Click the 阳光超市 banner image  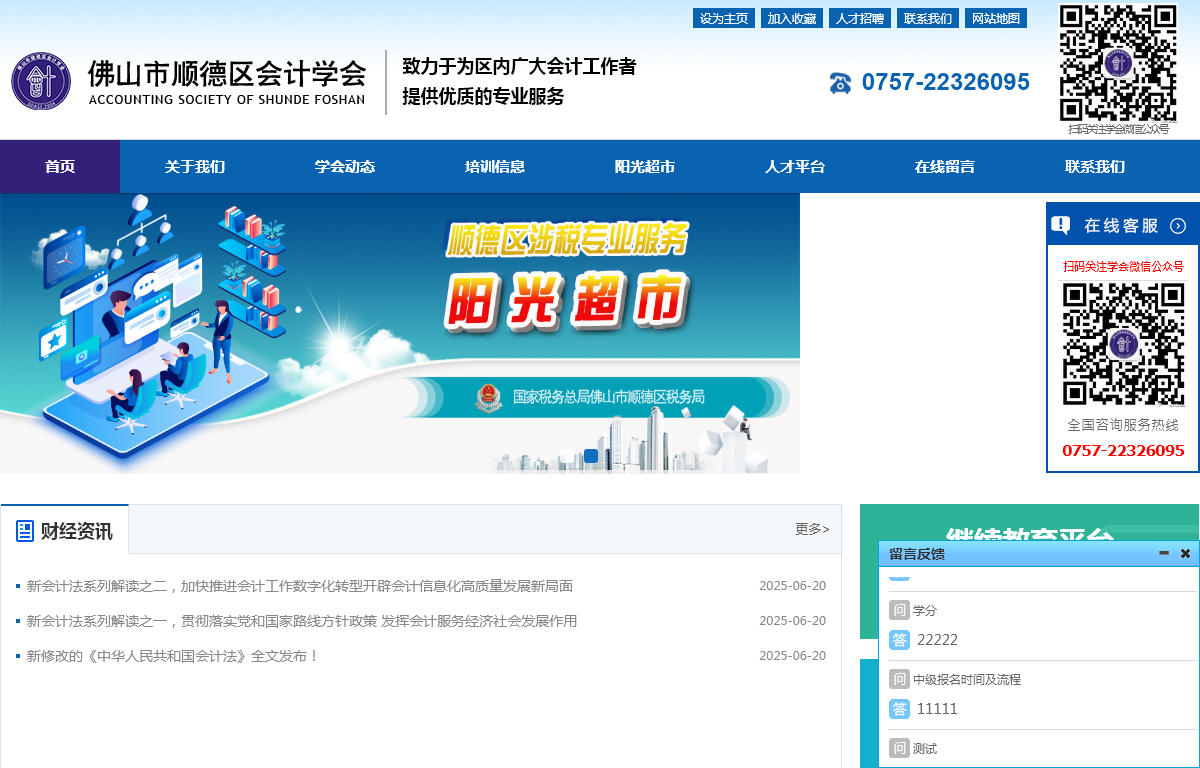[400, 333]
